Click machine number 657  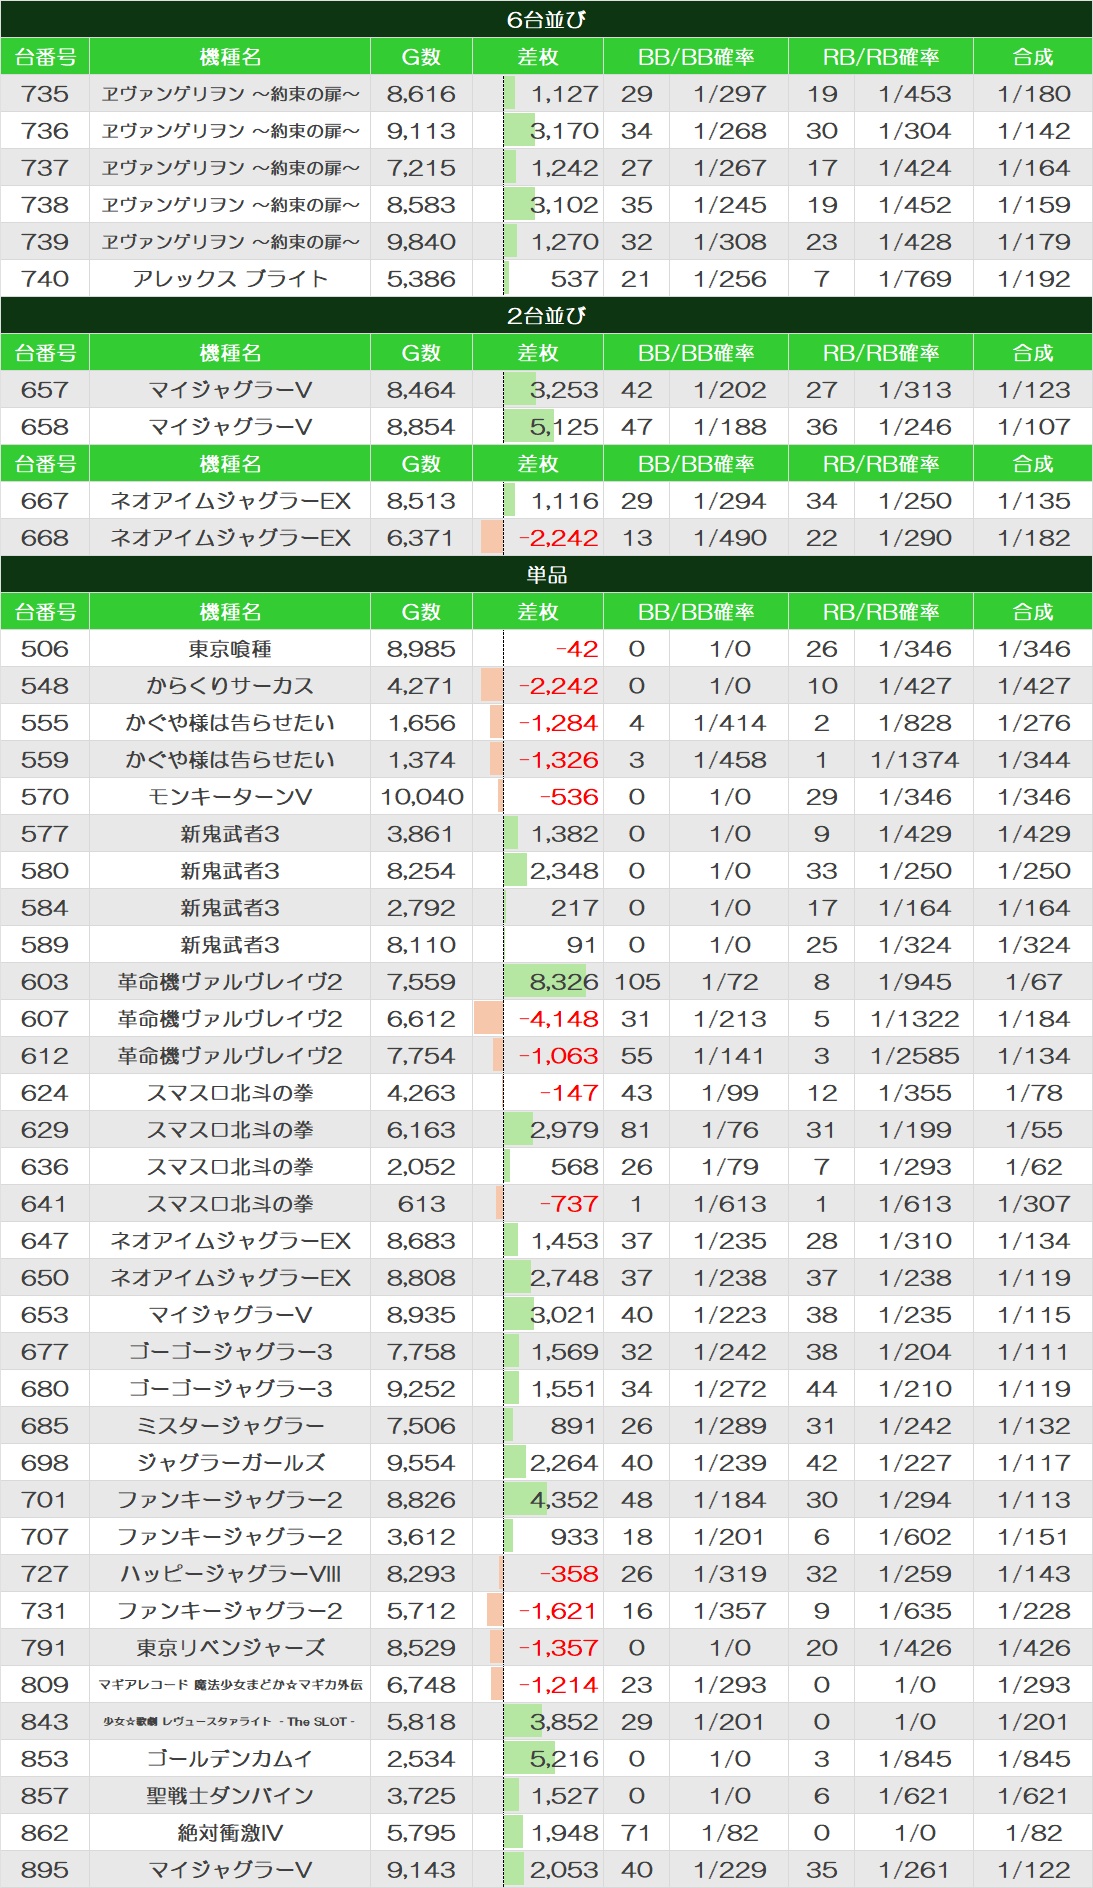[x=45, y=390]
